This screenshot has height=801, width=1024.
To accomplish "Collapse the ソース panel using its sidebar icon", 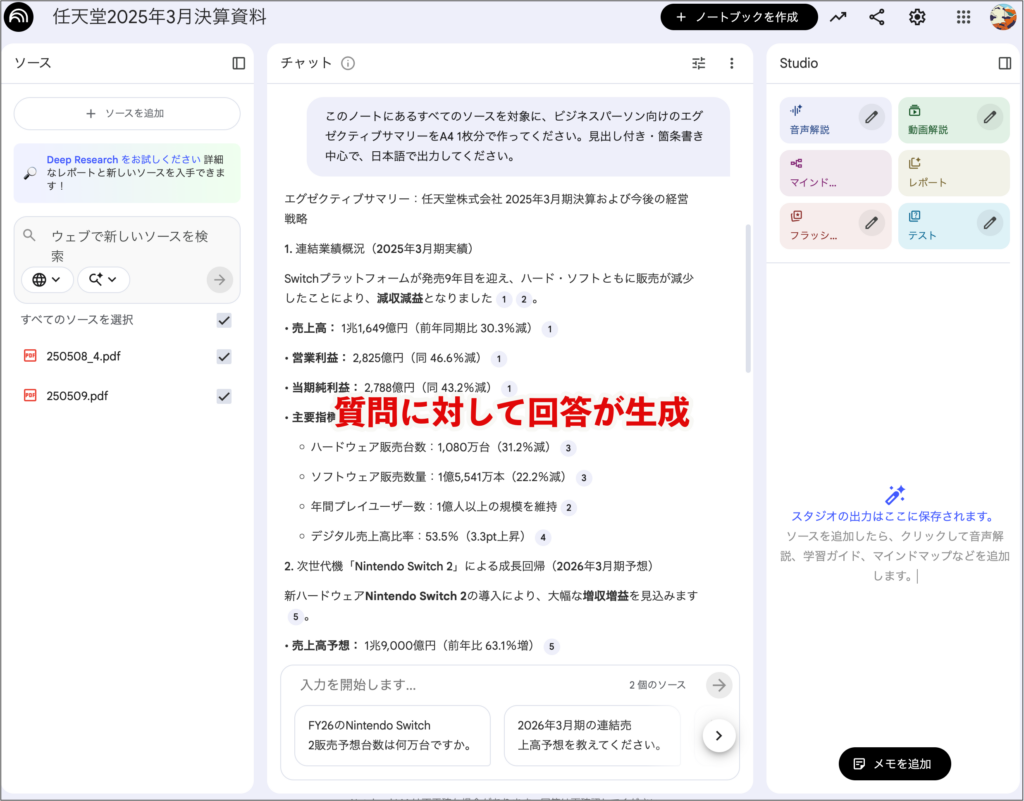I will (x=238, y=63).
